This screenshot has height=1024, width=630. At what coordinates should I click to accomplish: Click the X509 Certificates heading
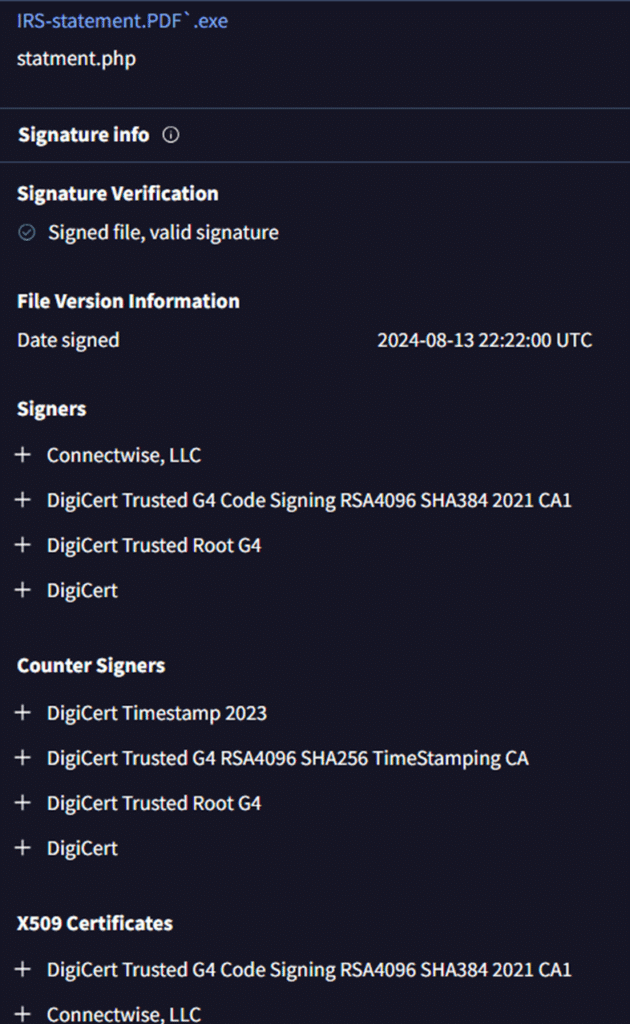95,923
